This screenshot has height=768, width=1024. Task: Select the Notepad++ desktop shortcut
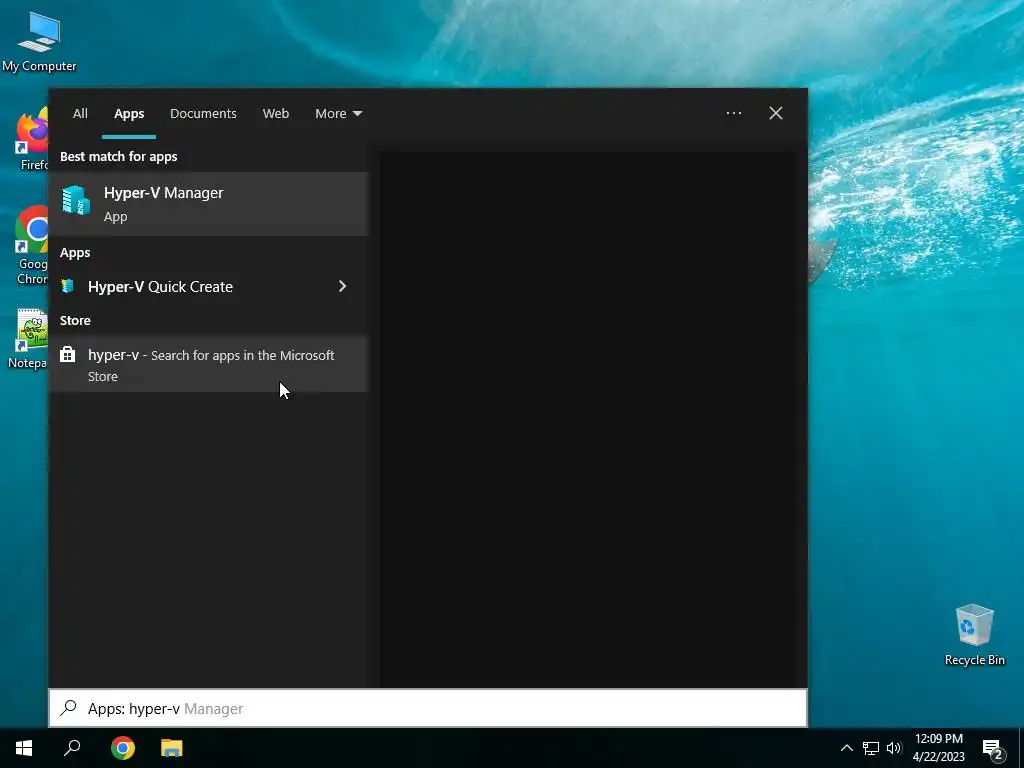29,338
